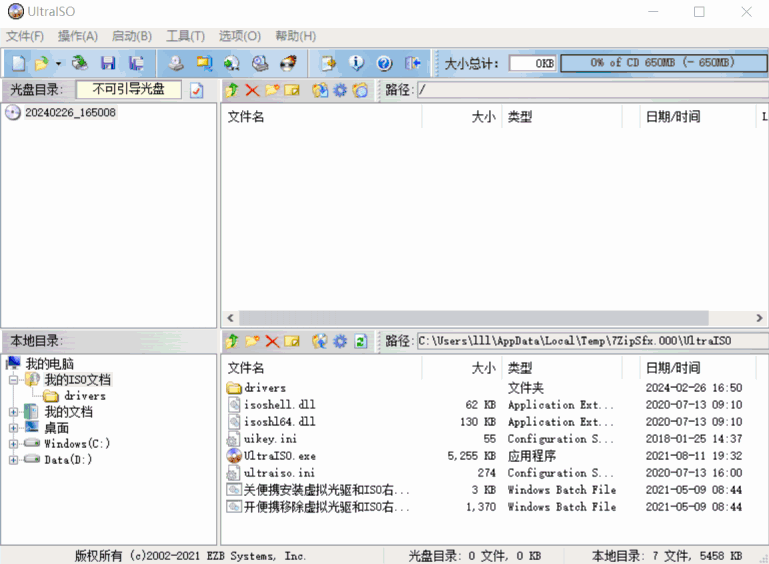Viewport: 769px width, 564px height.
Task: Click the 0% of CD 650MB capacity bar
Action: pyautogui.click(x=663, y=63)
